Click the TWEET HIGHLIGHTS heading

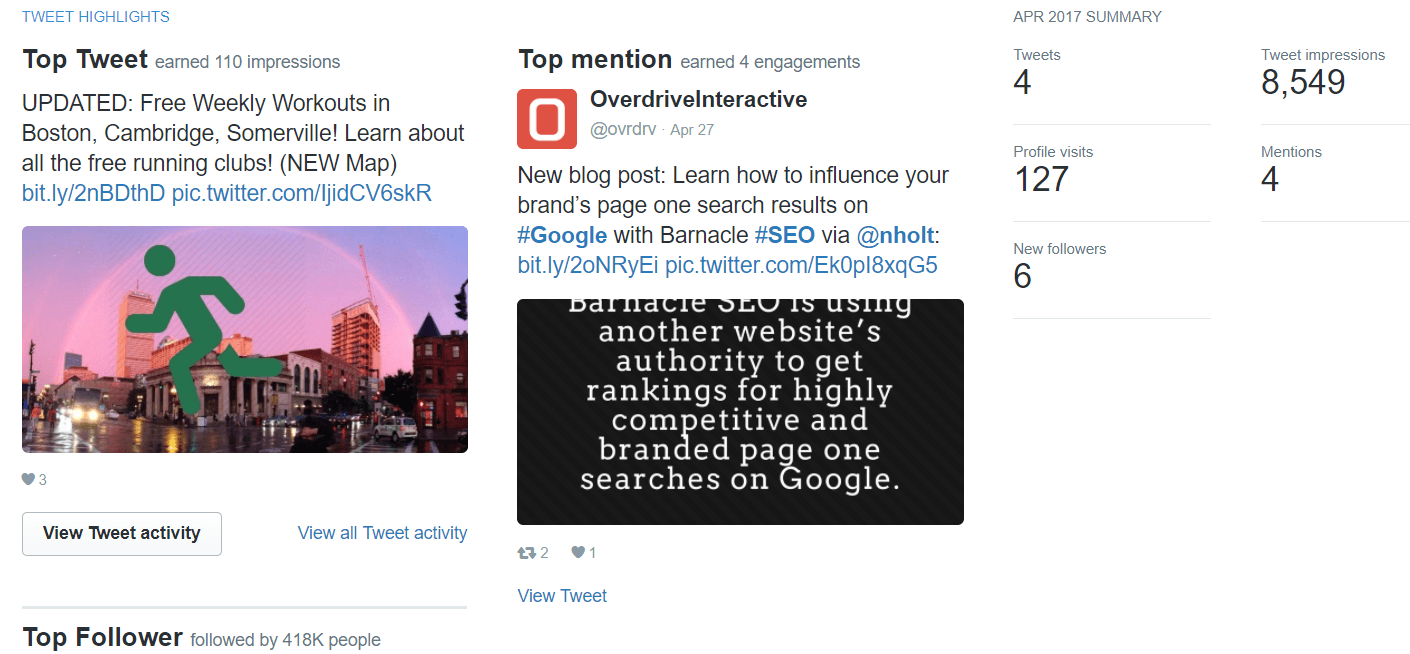[x=96, y=17]
